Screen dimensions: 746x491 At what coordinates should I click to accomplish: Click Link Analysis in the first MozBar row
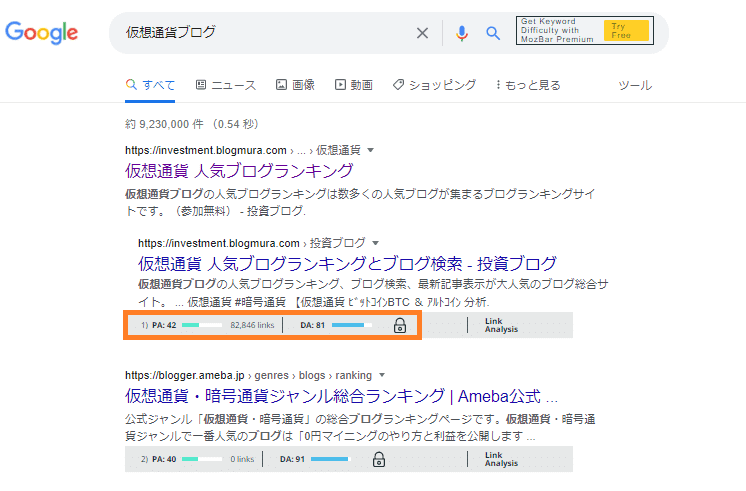(x=501, y=325)
